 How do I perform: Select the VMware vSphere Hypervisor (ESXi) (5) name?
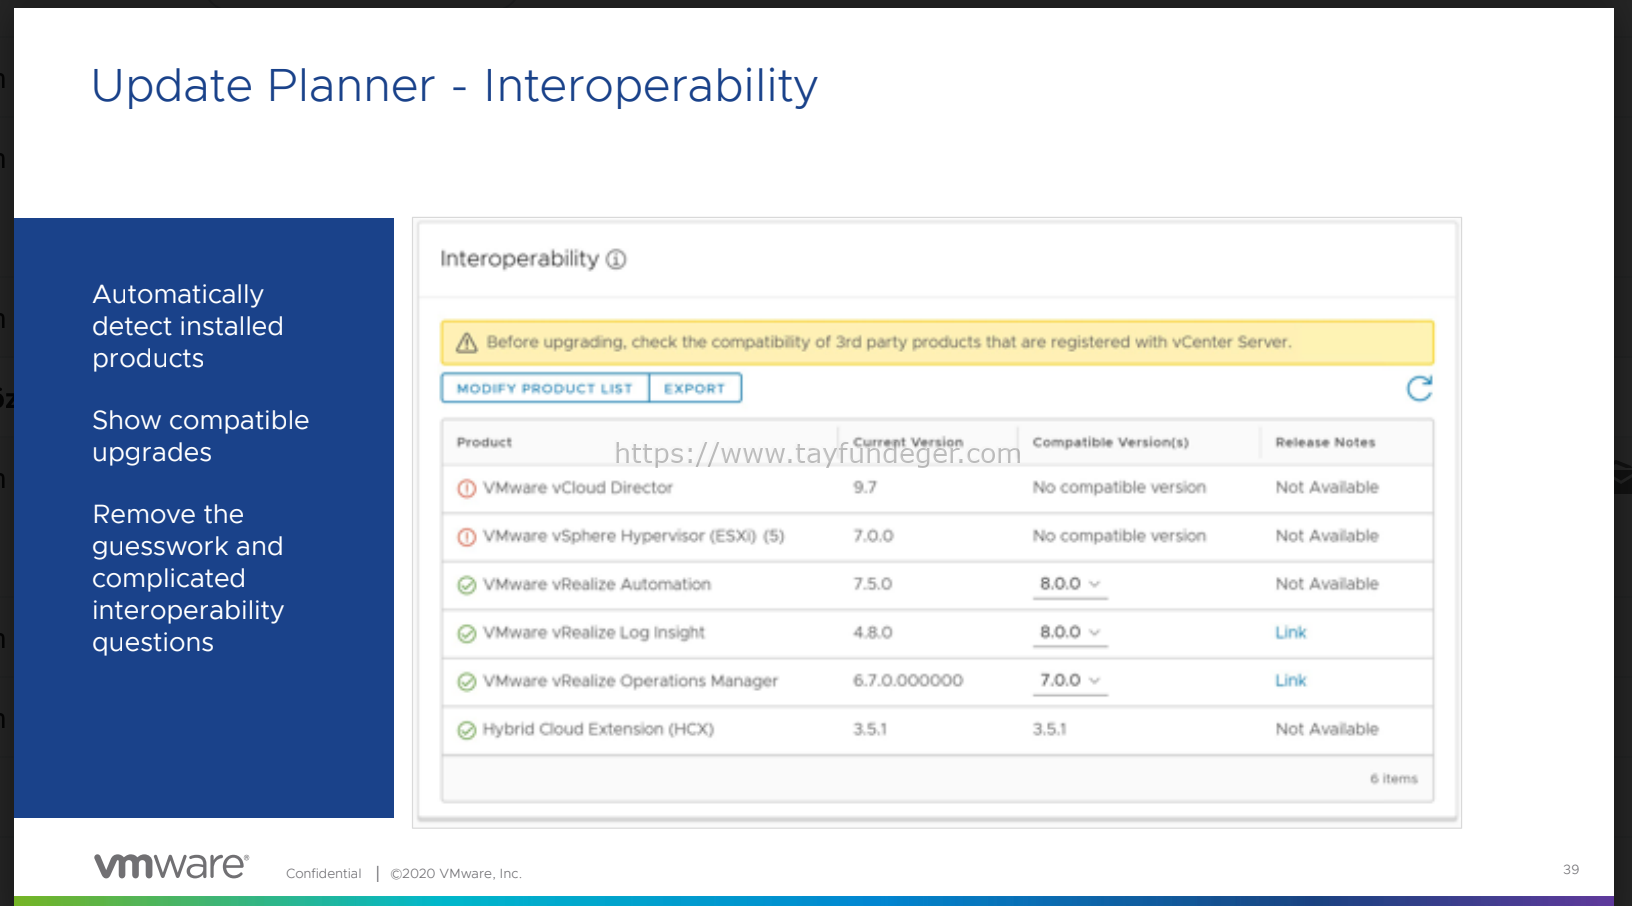point(634,536)
